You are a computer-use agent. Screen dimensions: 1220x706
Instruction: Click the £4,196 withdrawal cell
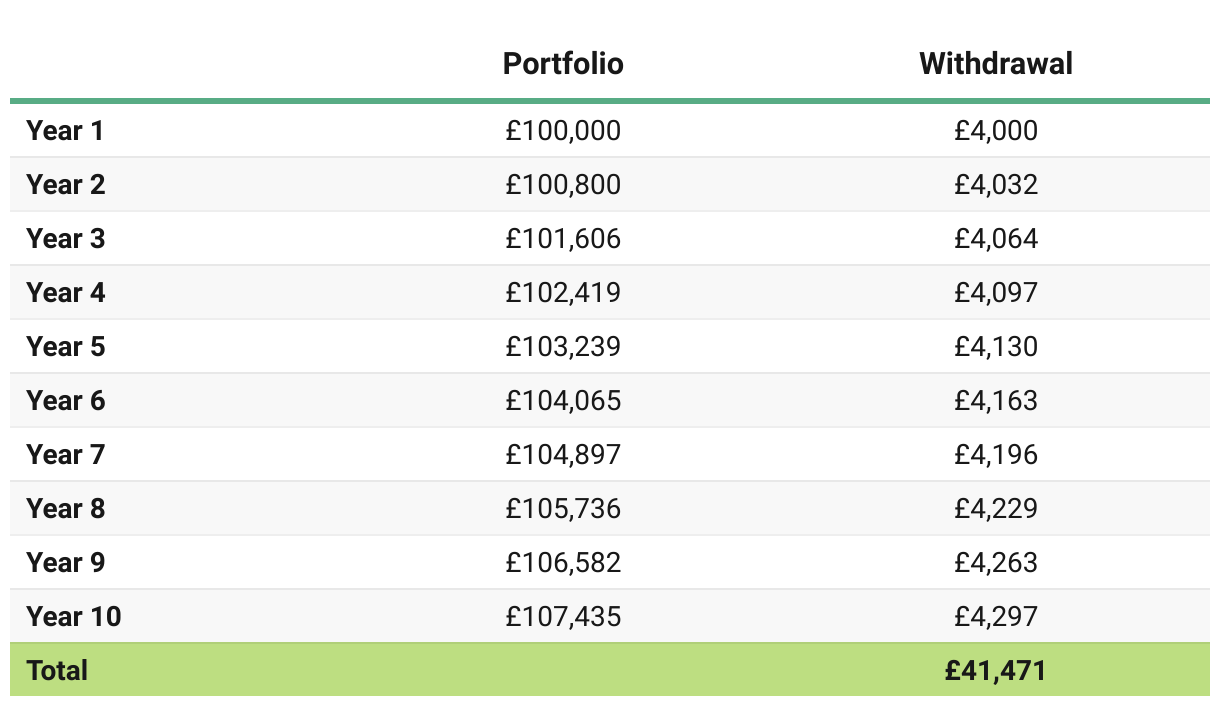tap(995, 455)
